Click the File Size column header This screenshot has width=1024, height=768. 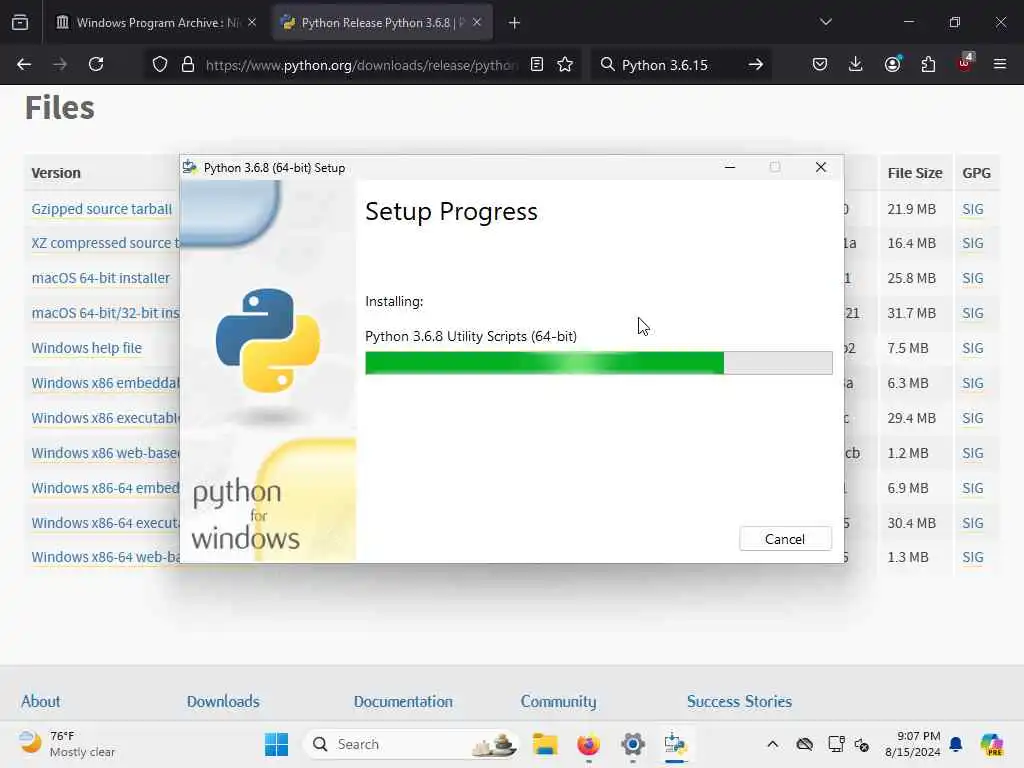(914, 173)
